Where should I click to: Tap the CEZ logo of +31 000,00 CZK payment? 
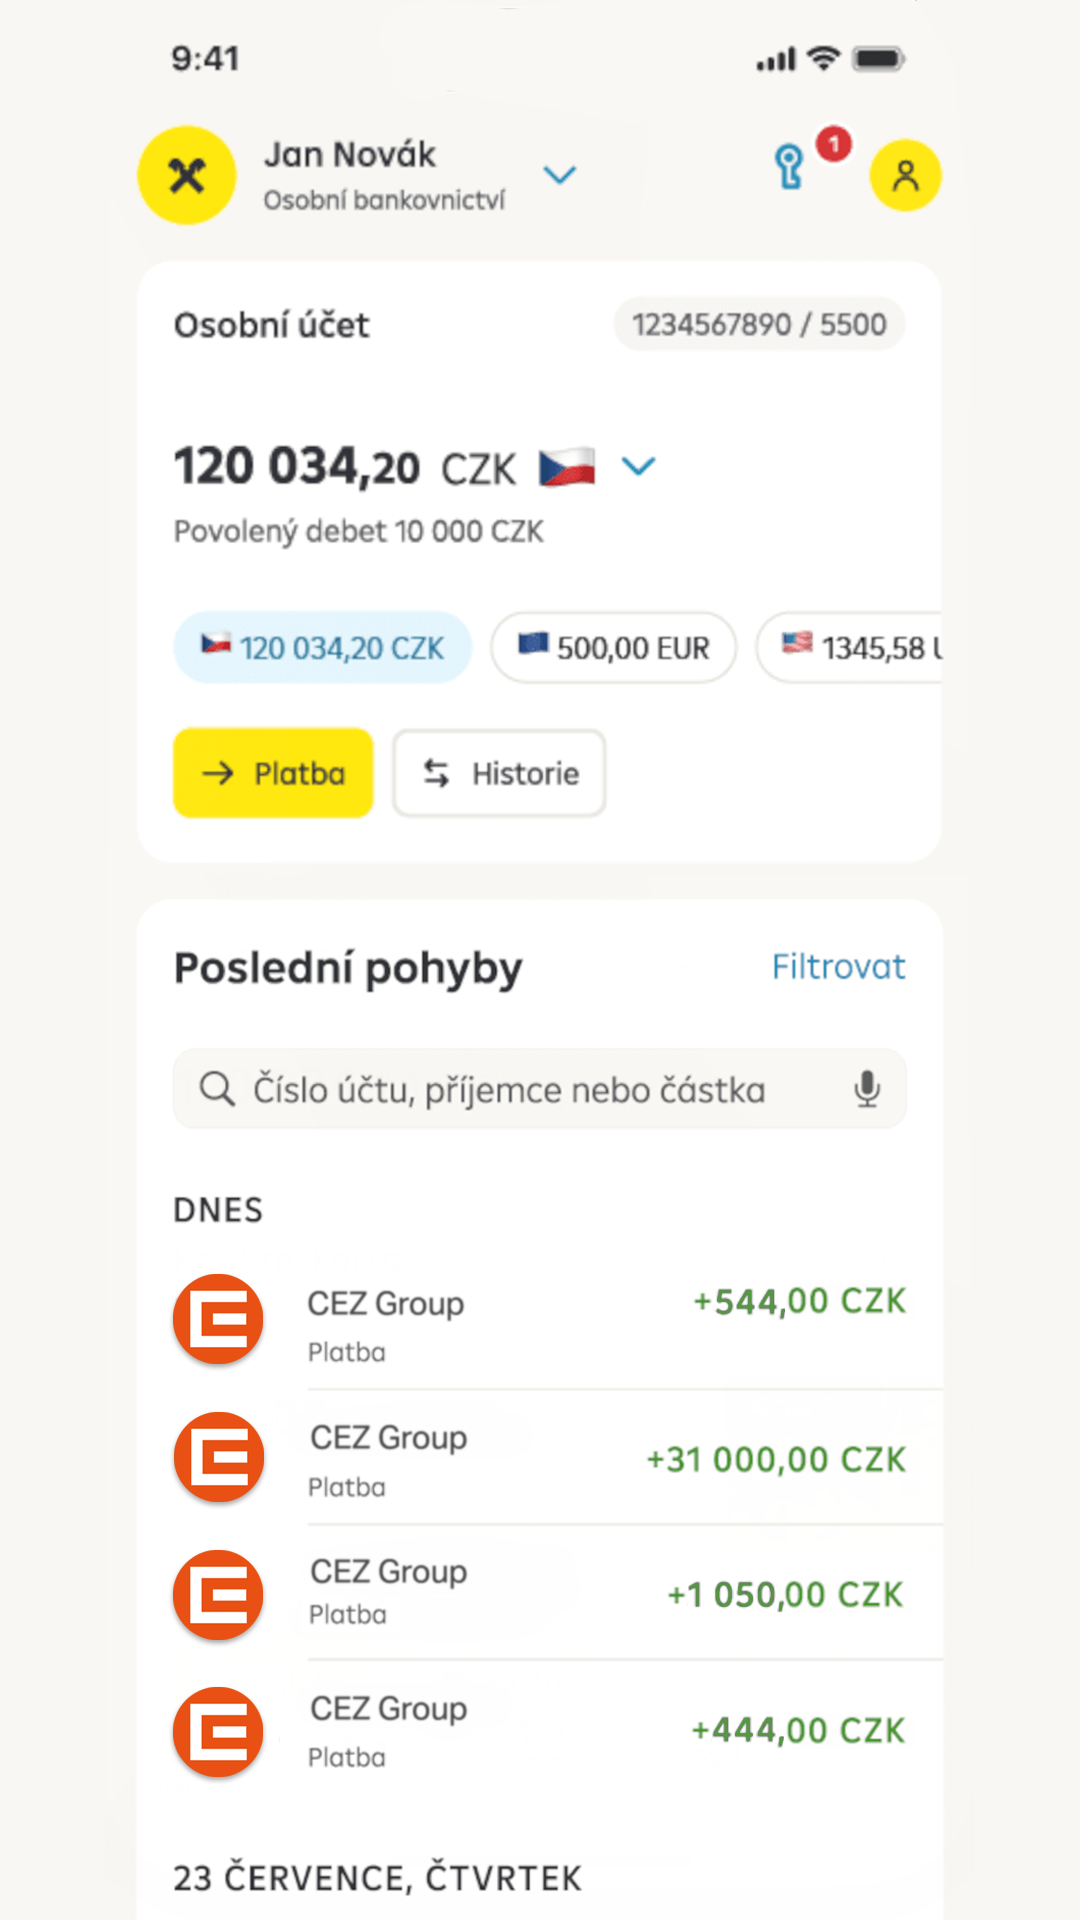click(x=218, y=1457)
